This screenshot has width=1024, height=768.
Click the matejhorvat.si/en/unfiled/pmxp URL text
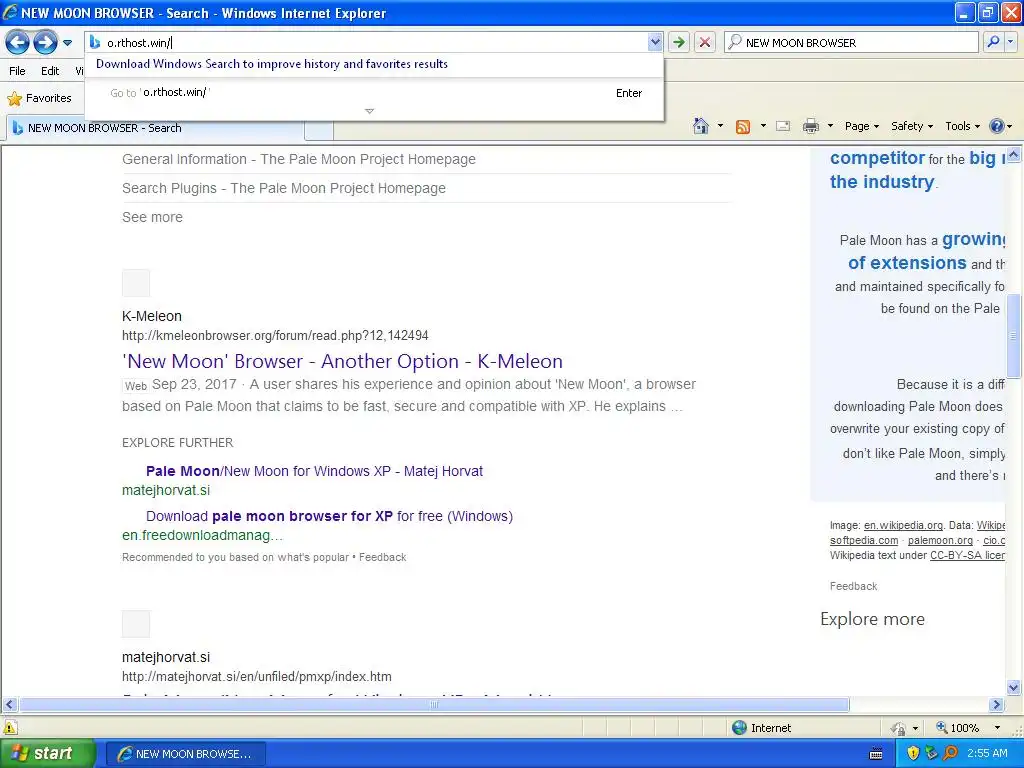[x=257, y=677]
